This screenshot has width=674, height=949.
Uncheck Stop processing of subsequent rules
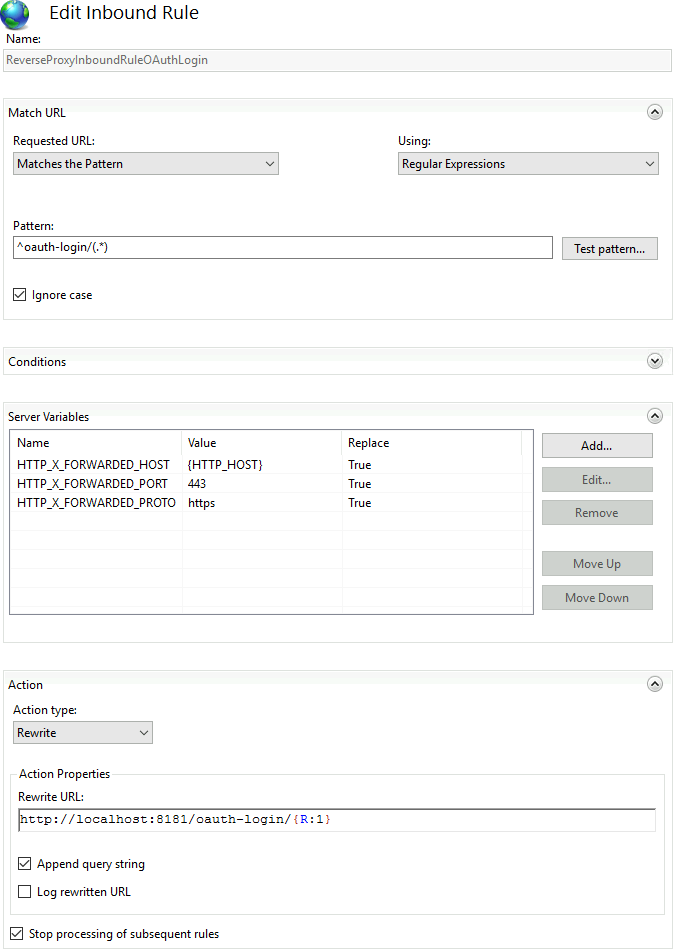(x=15, y=933)
